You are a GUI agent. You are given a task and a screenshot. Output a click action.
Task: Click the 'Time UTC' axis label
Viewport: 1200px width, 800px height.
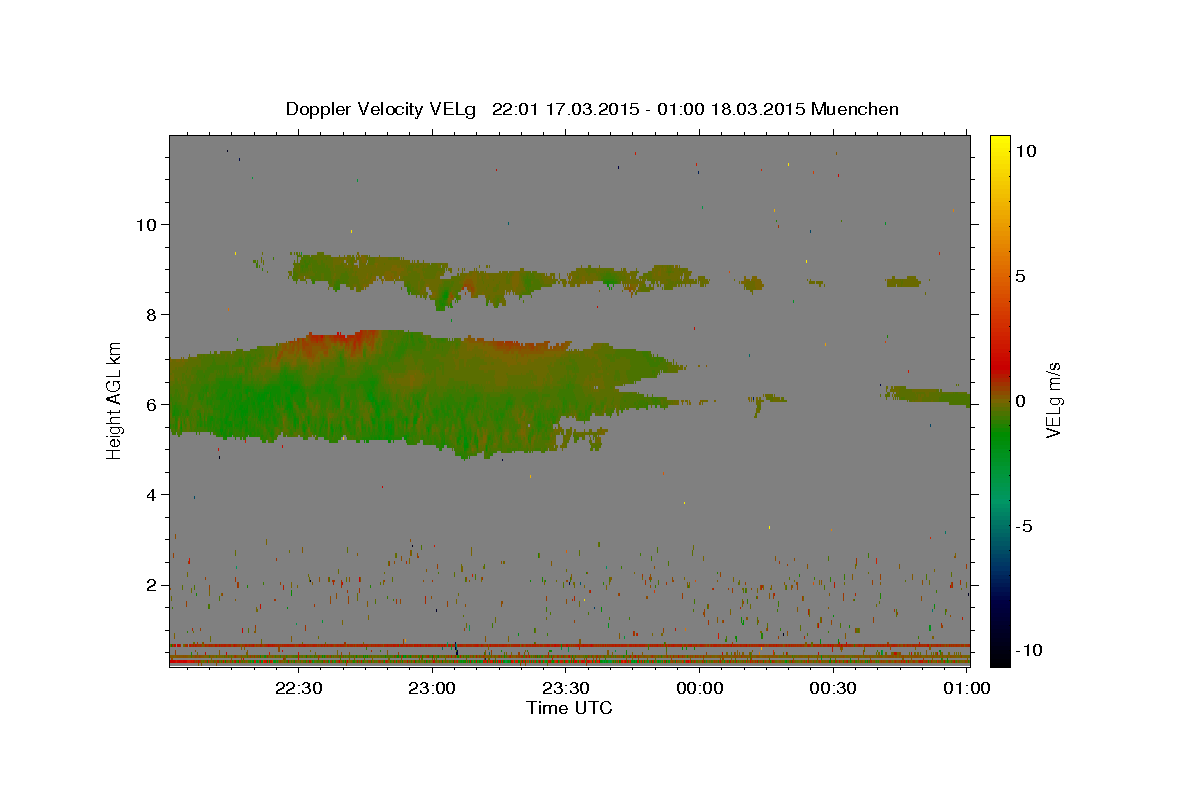[x=569, y=708]
